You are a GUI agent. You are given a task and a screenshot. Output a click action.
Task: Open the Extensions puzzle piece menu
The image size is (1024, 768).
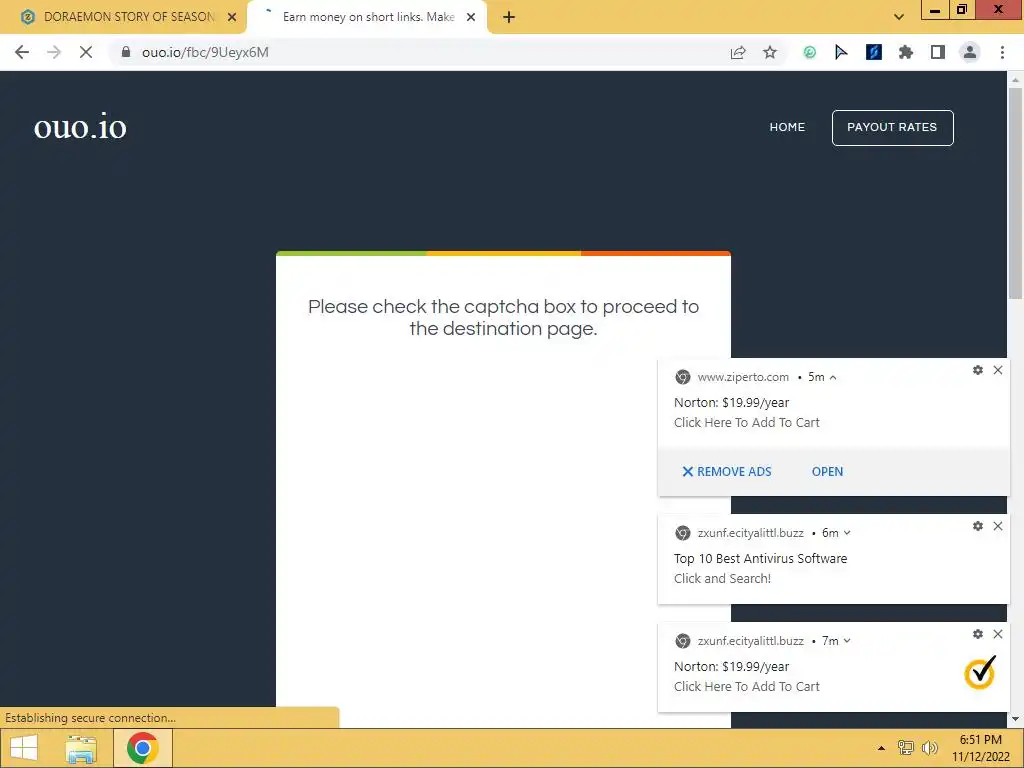pyautogui.click(x=906, y=52)
